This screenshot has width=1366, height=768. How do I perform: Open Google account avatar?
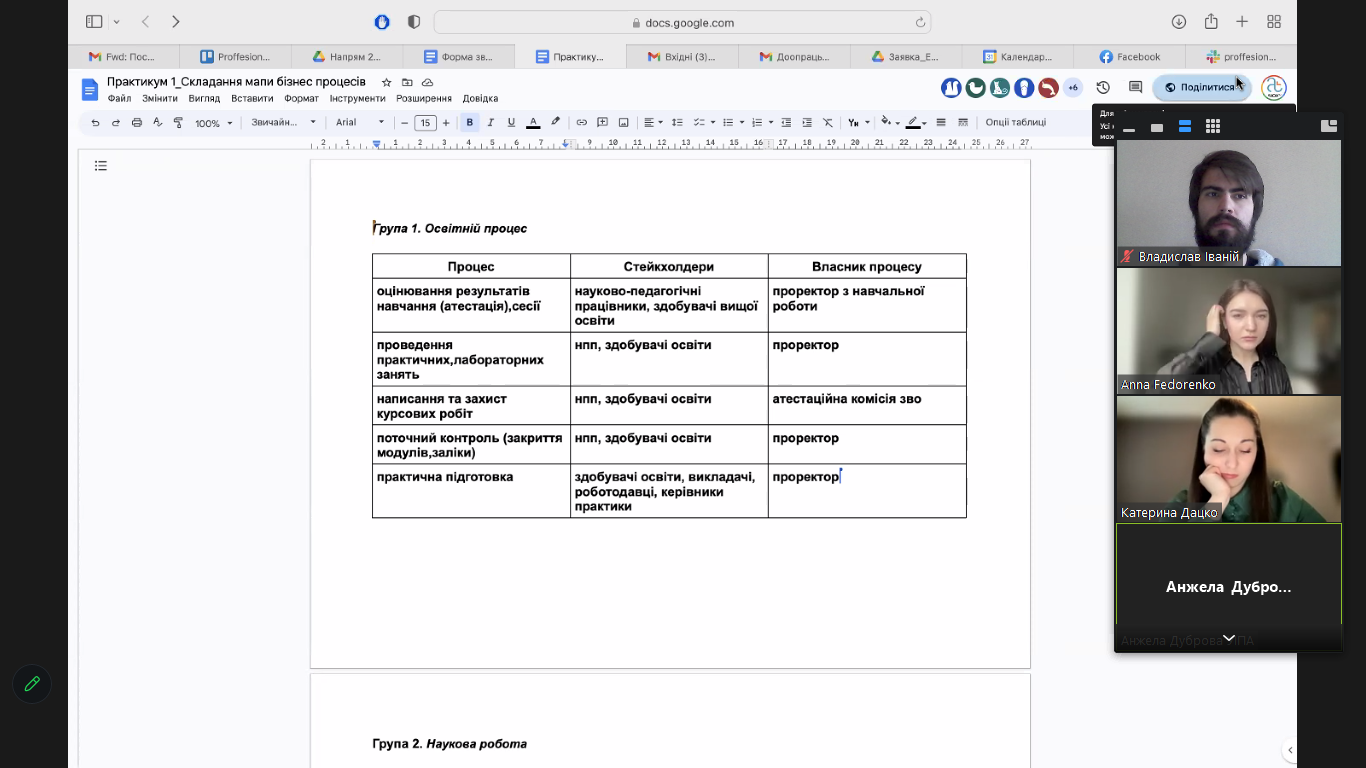[1273, 88]
